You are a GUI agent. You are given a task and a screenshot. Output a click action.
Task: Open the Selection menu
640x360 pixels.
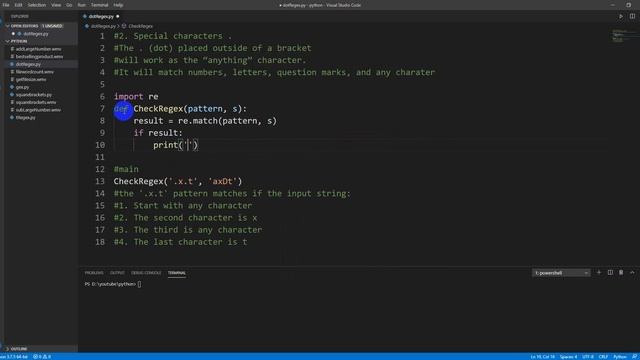pyautogui.click(x=37, y=5)
